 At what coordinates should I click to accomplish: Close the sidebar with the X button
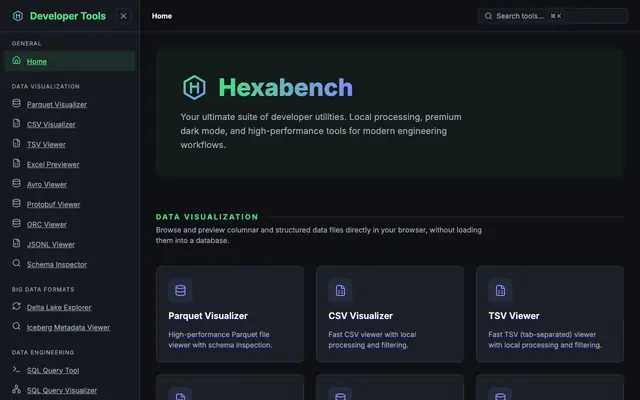click(123, 16)
